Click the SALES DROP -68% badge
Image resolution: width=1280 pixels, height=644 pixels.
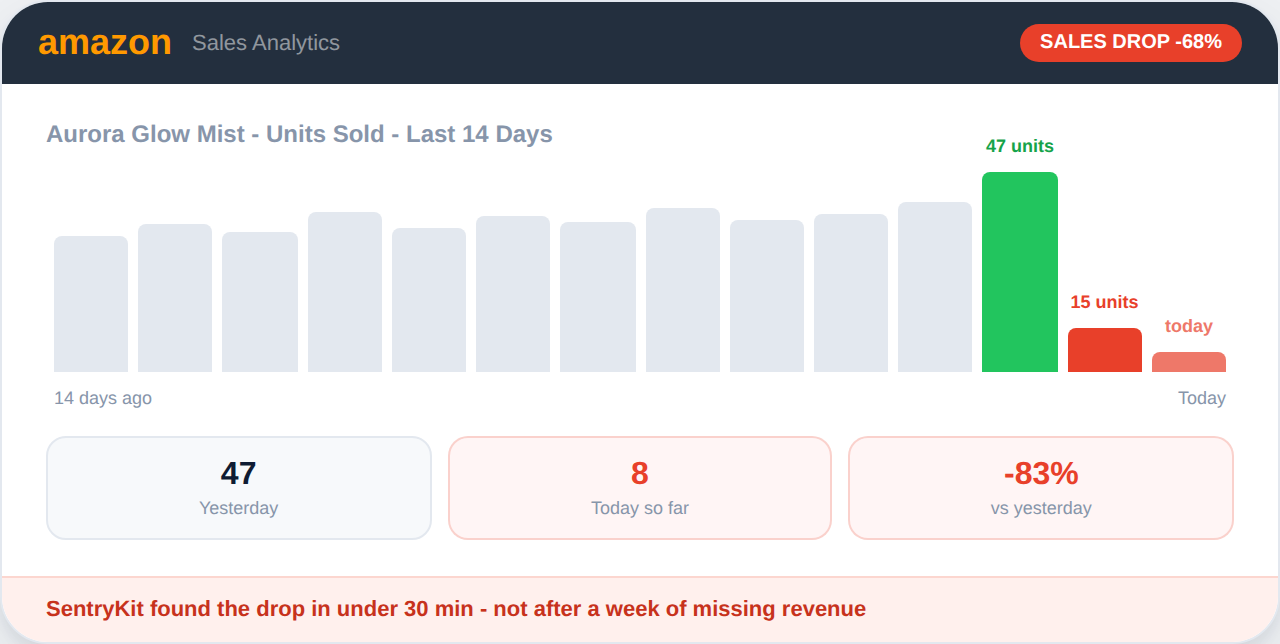[x=1130, y=42]
